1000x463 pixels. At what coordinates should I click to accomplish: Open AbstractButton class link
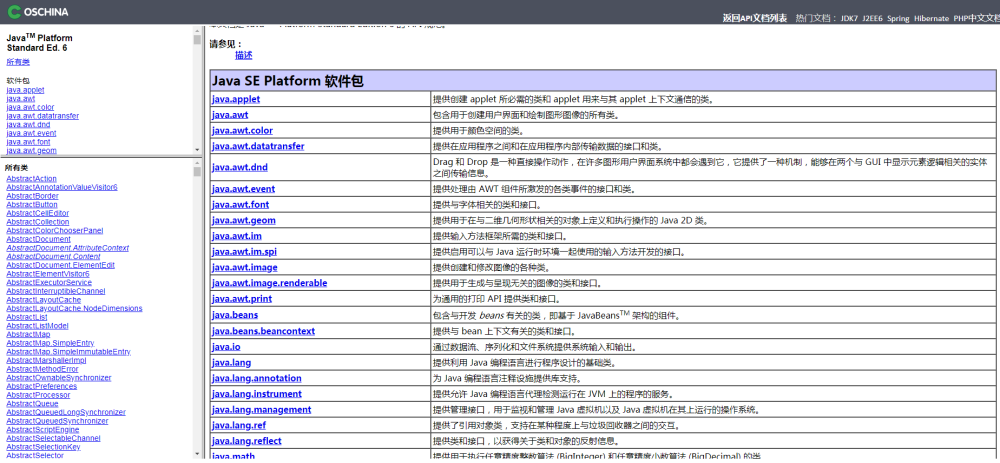(32, 205)
